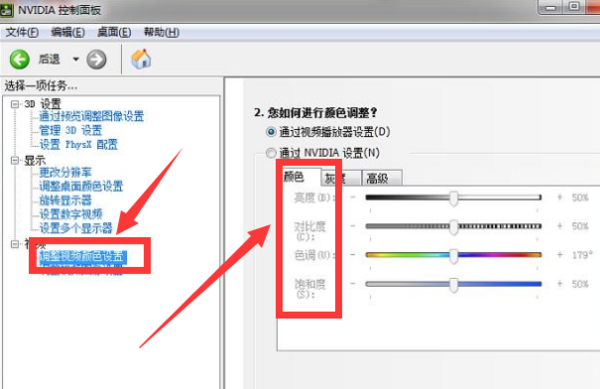Open 设置数字视频 link
Viewport: 600px width, 389px height.
71,214
